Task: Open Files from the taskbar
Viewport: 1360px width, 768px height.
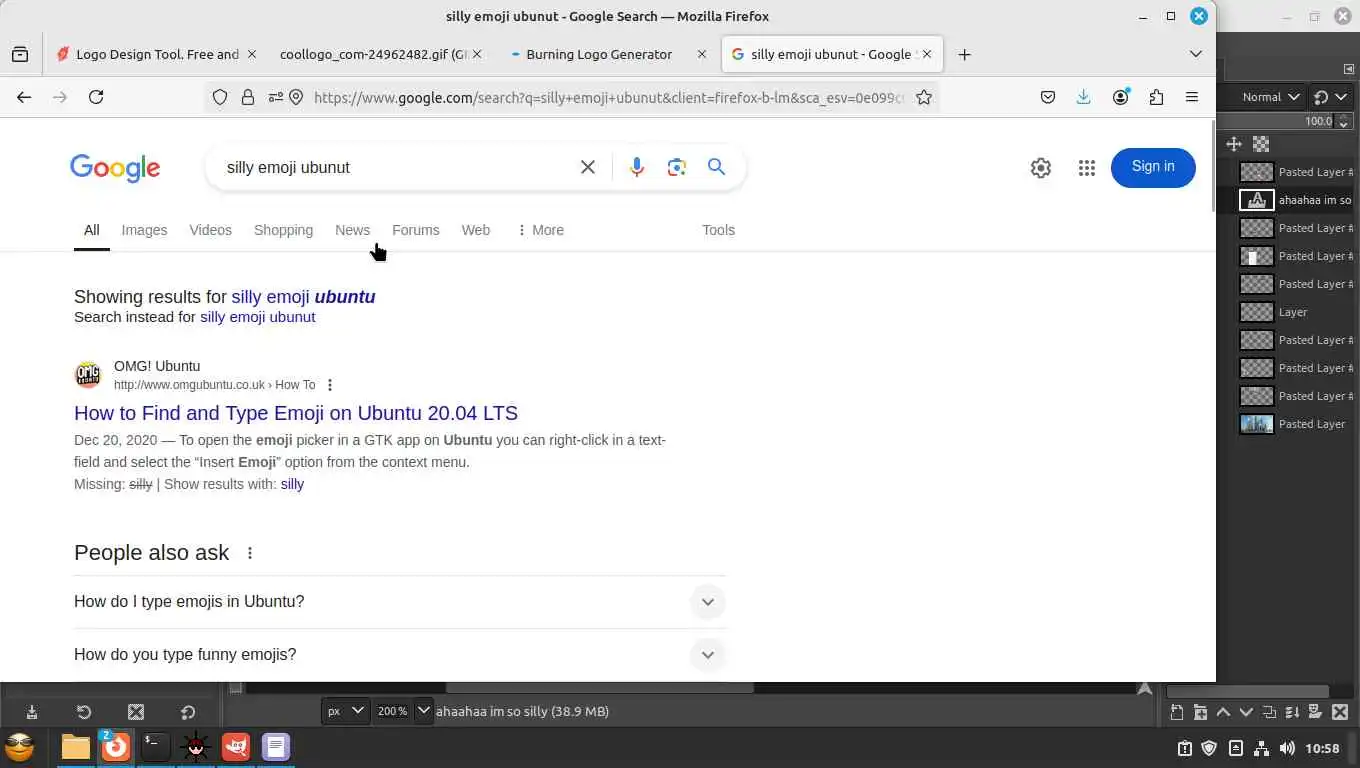Action: pyautogui.click(x=76, y=746)
